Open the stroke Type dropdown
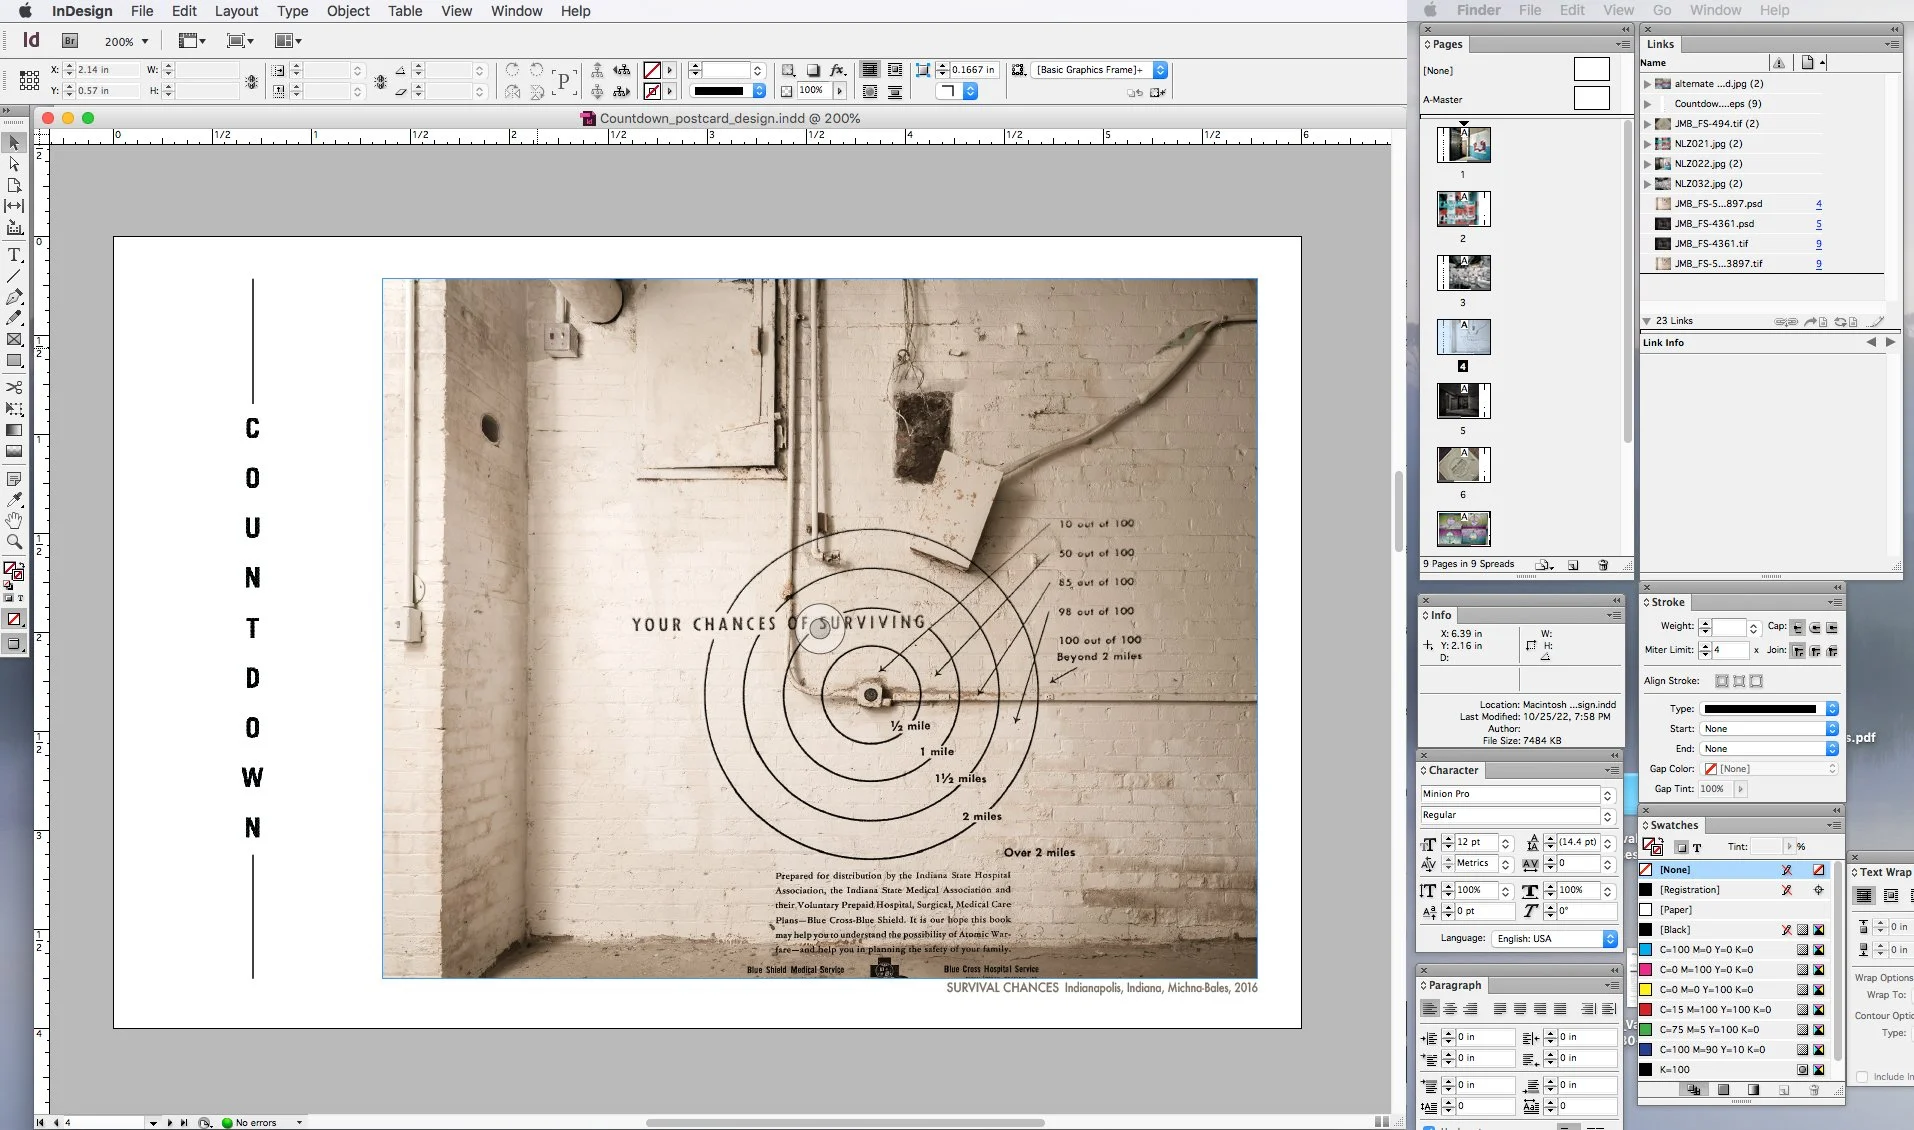The image size is (1914, 1130). (x=1768, y=709)
